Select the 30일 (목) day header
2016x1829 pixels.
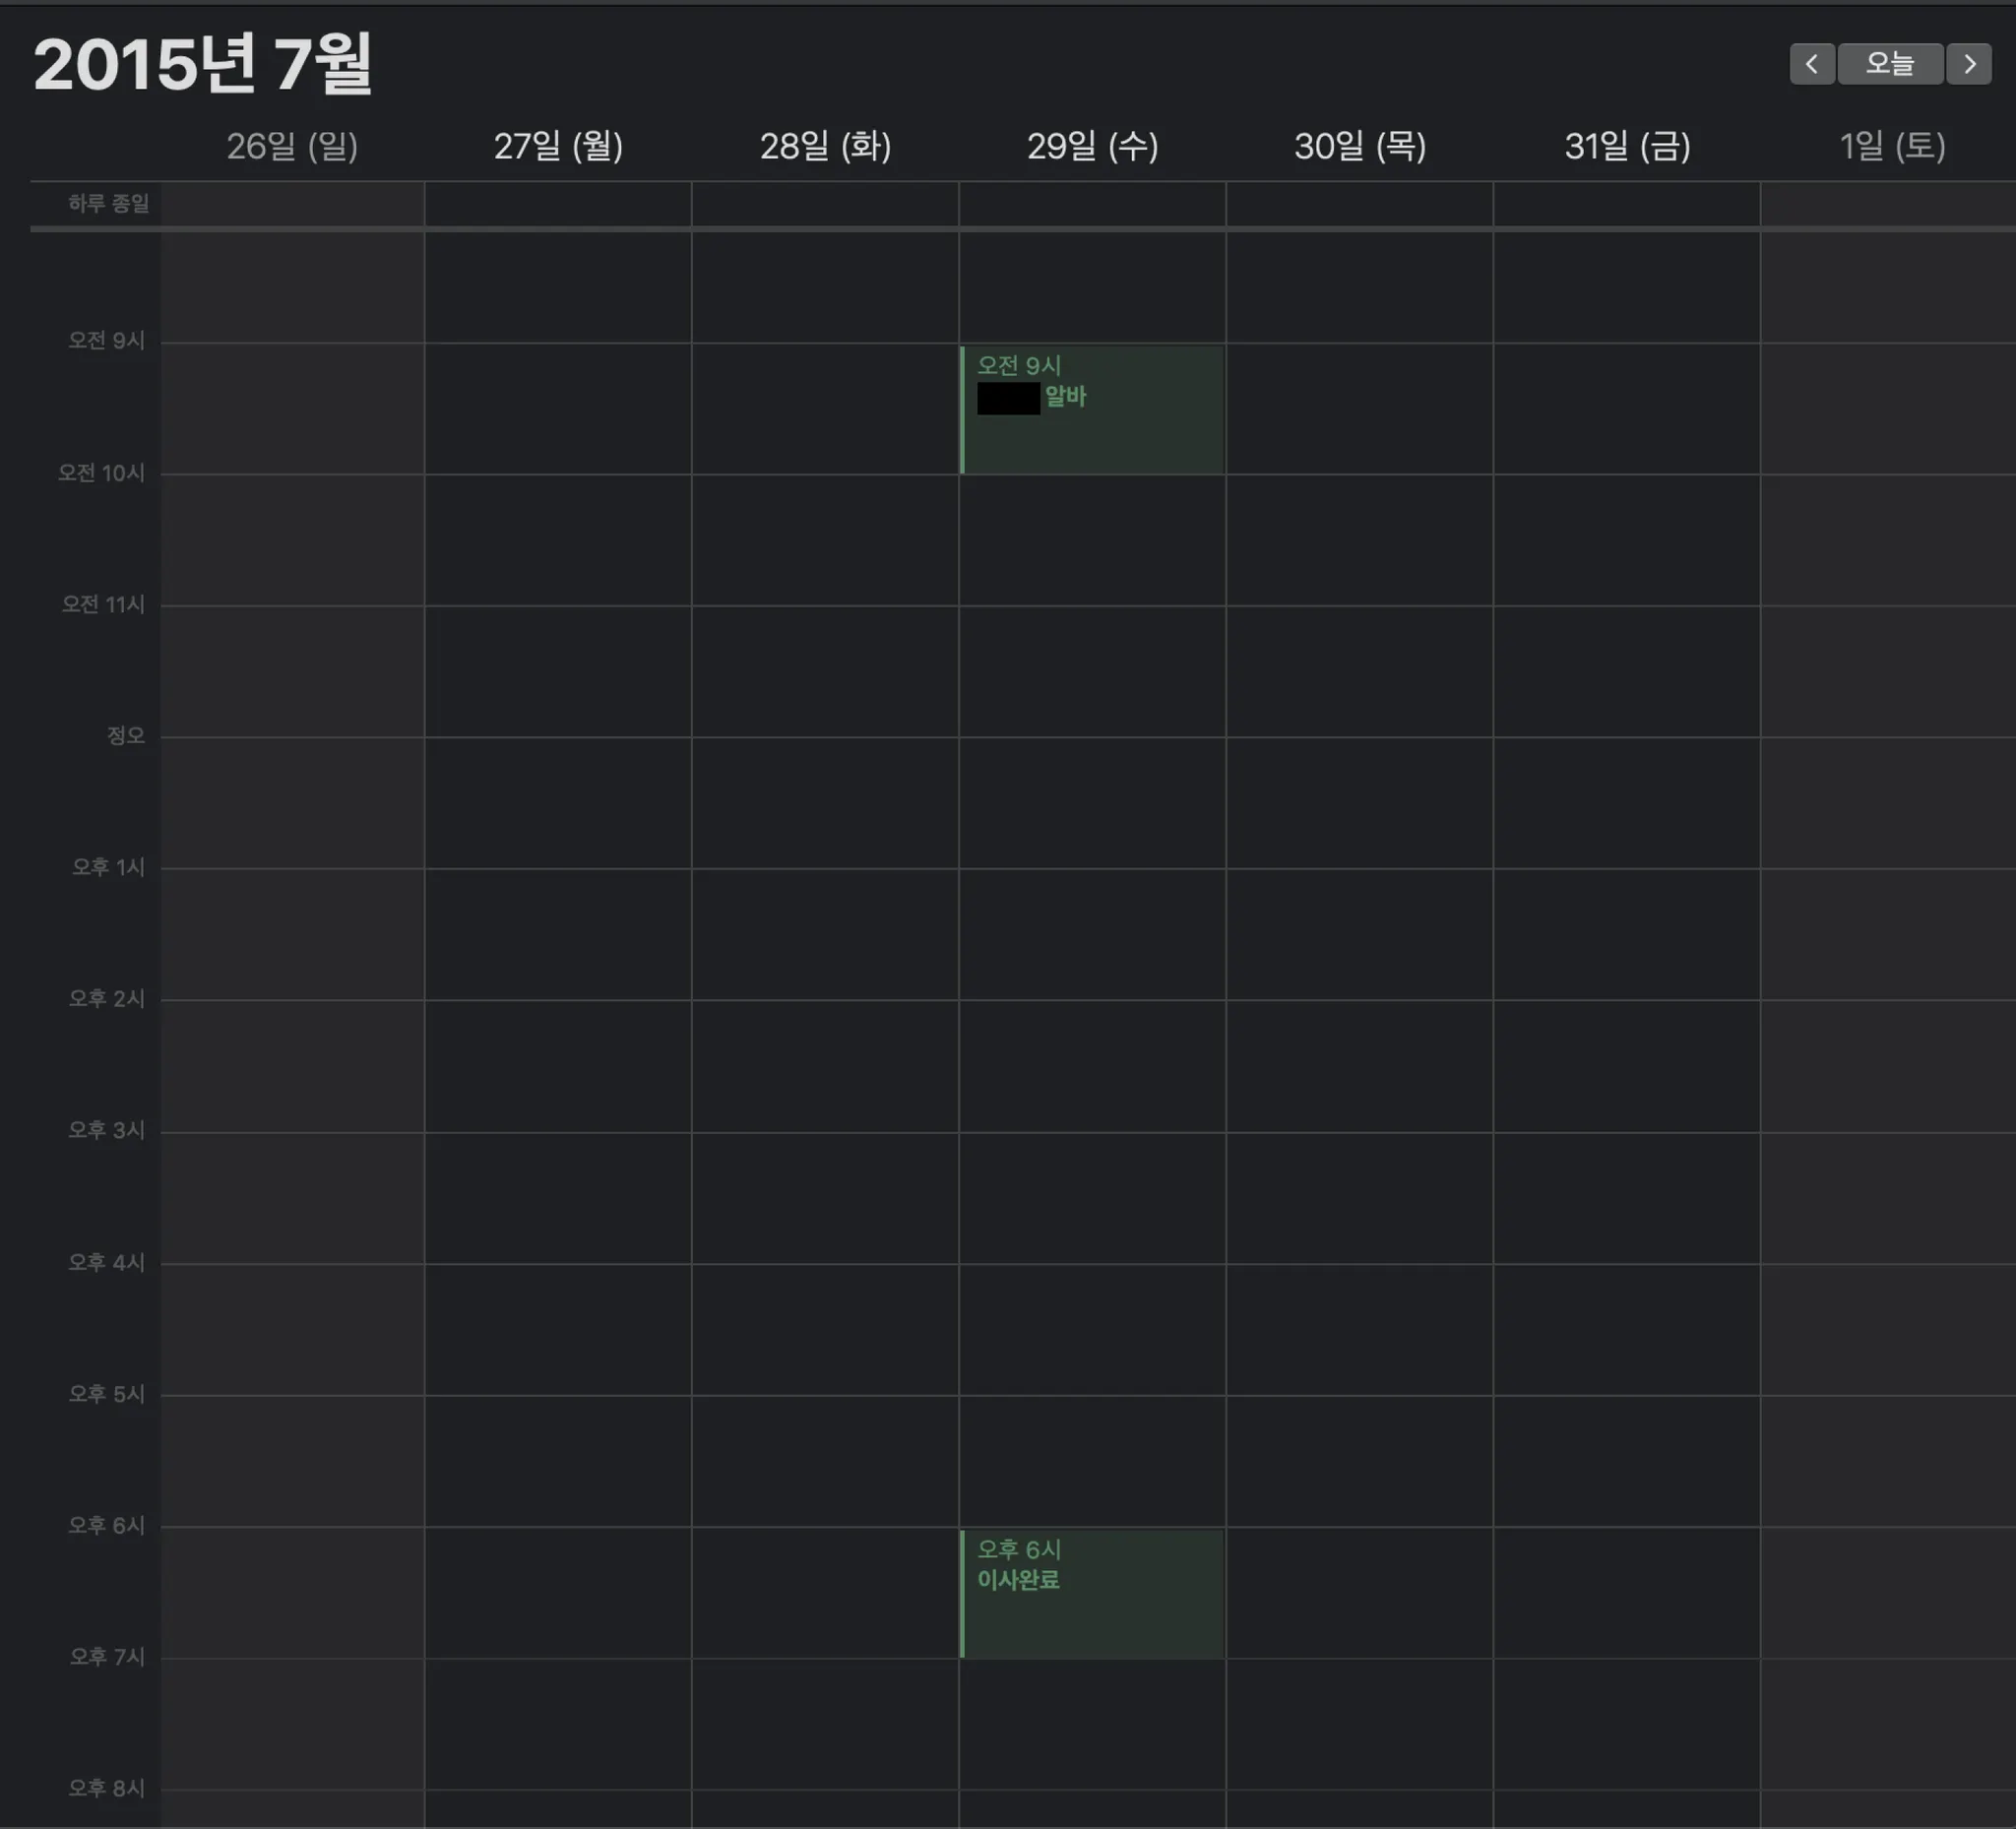(x=1359, y=147)
